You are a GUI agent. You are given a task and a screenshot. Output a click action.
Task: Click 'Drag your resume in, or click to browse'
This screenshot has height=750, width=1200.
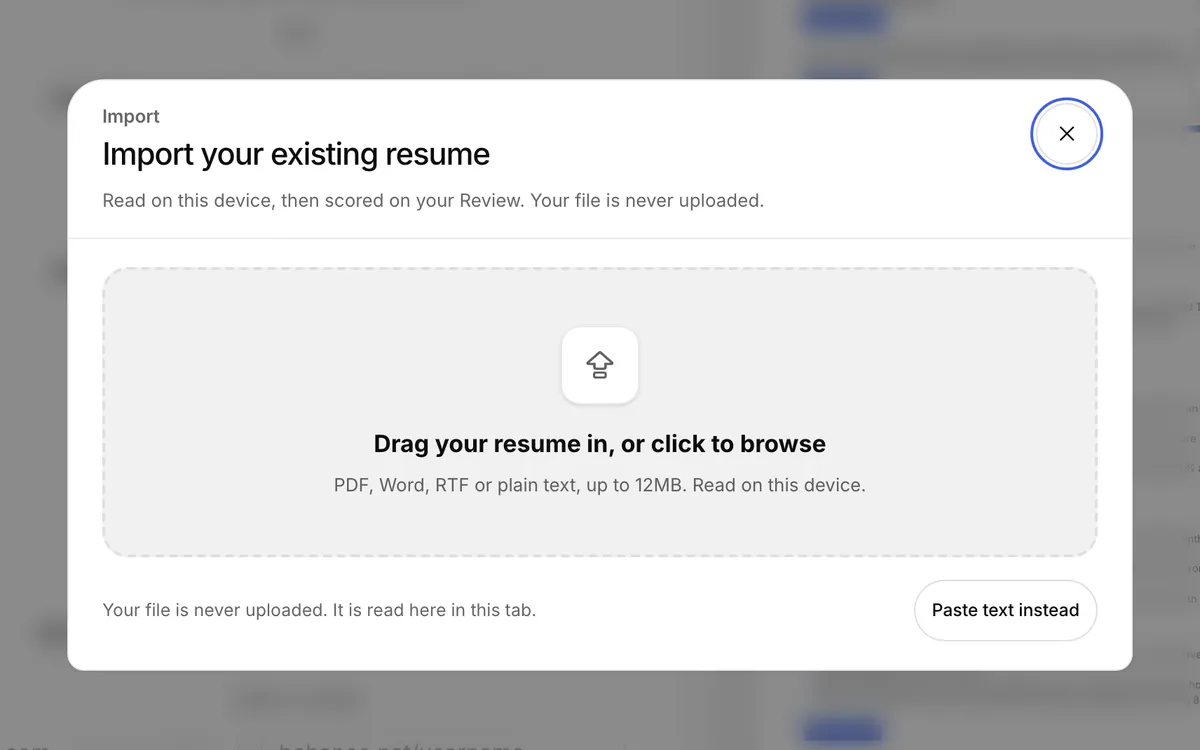[600, 444]
